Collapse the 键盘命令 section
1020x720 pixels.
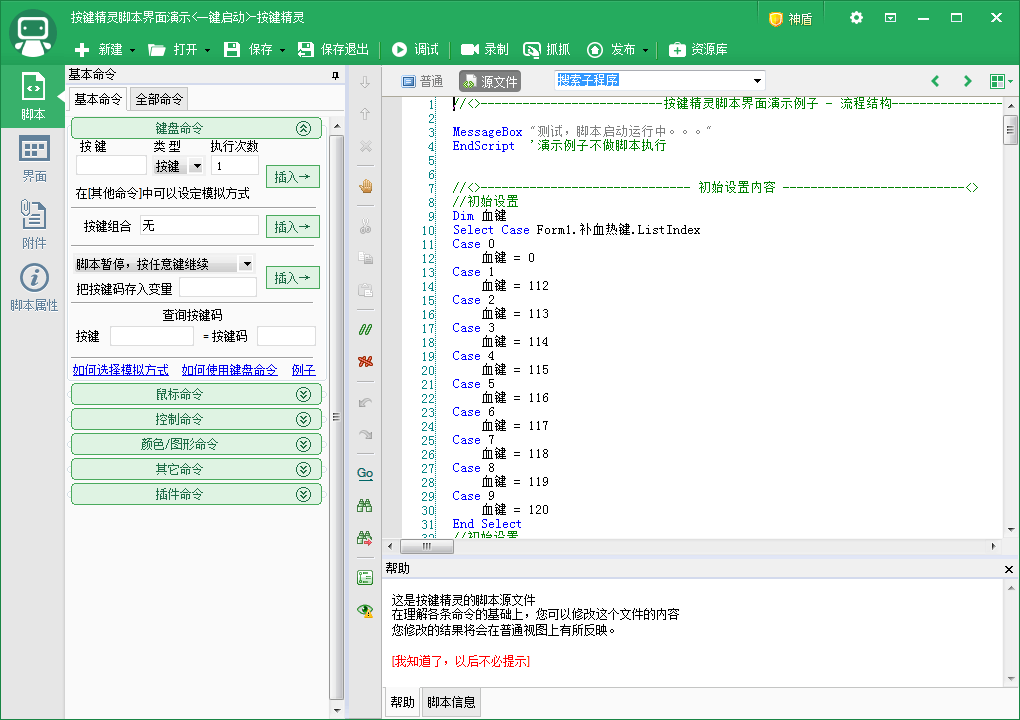(x=304, y=128)
